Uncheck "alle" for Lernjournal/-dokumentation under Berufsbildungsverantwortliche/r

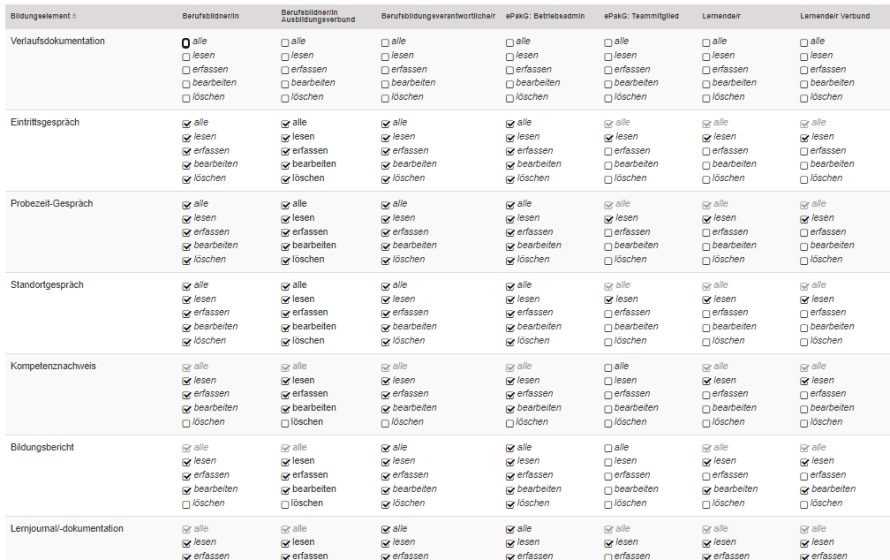coord(385,530)
